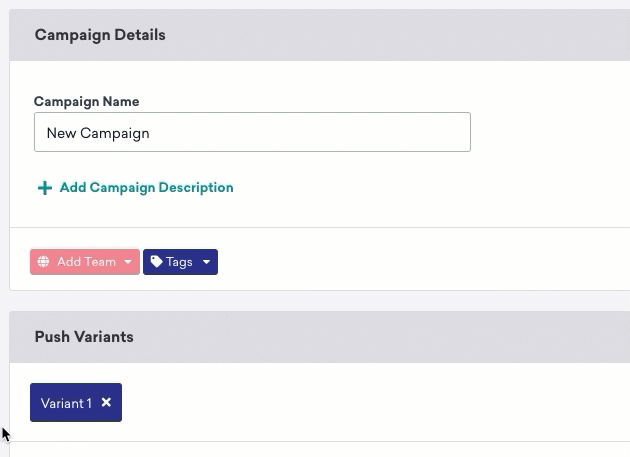Click the gray Campaign Details header bar
This screenshot has width=630, height=457.
coord(319,35)
